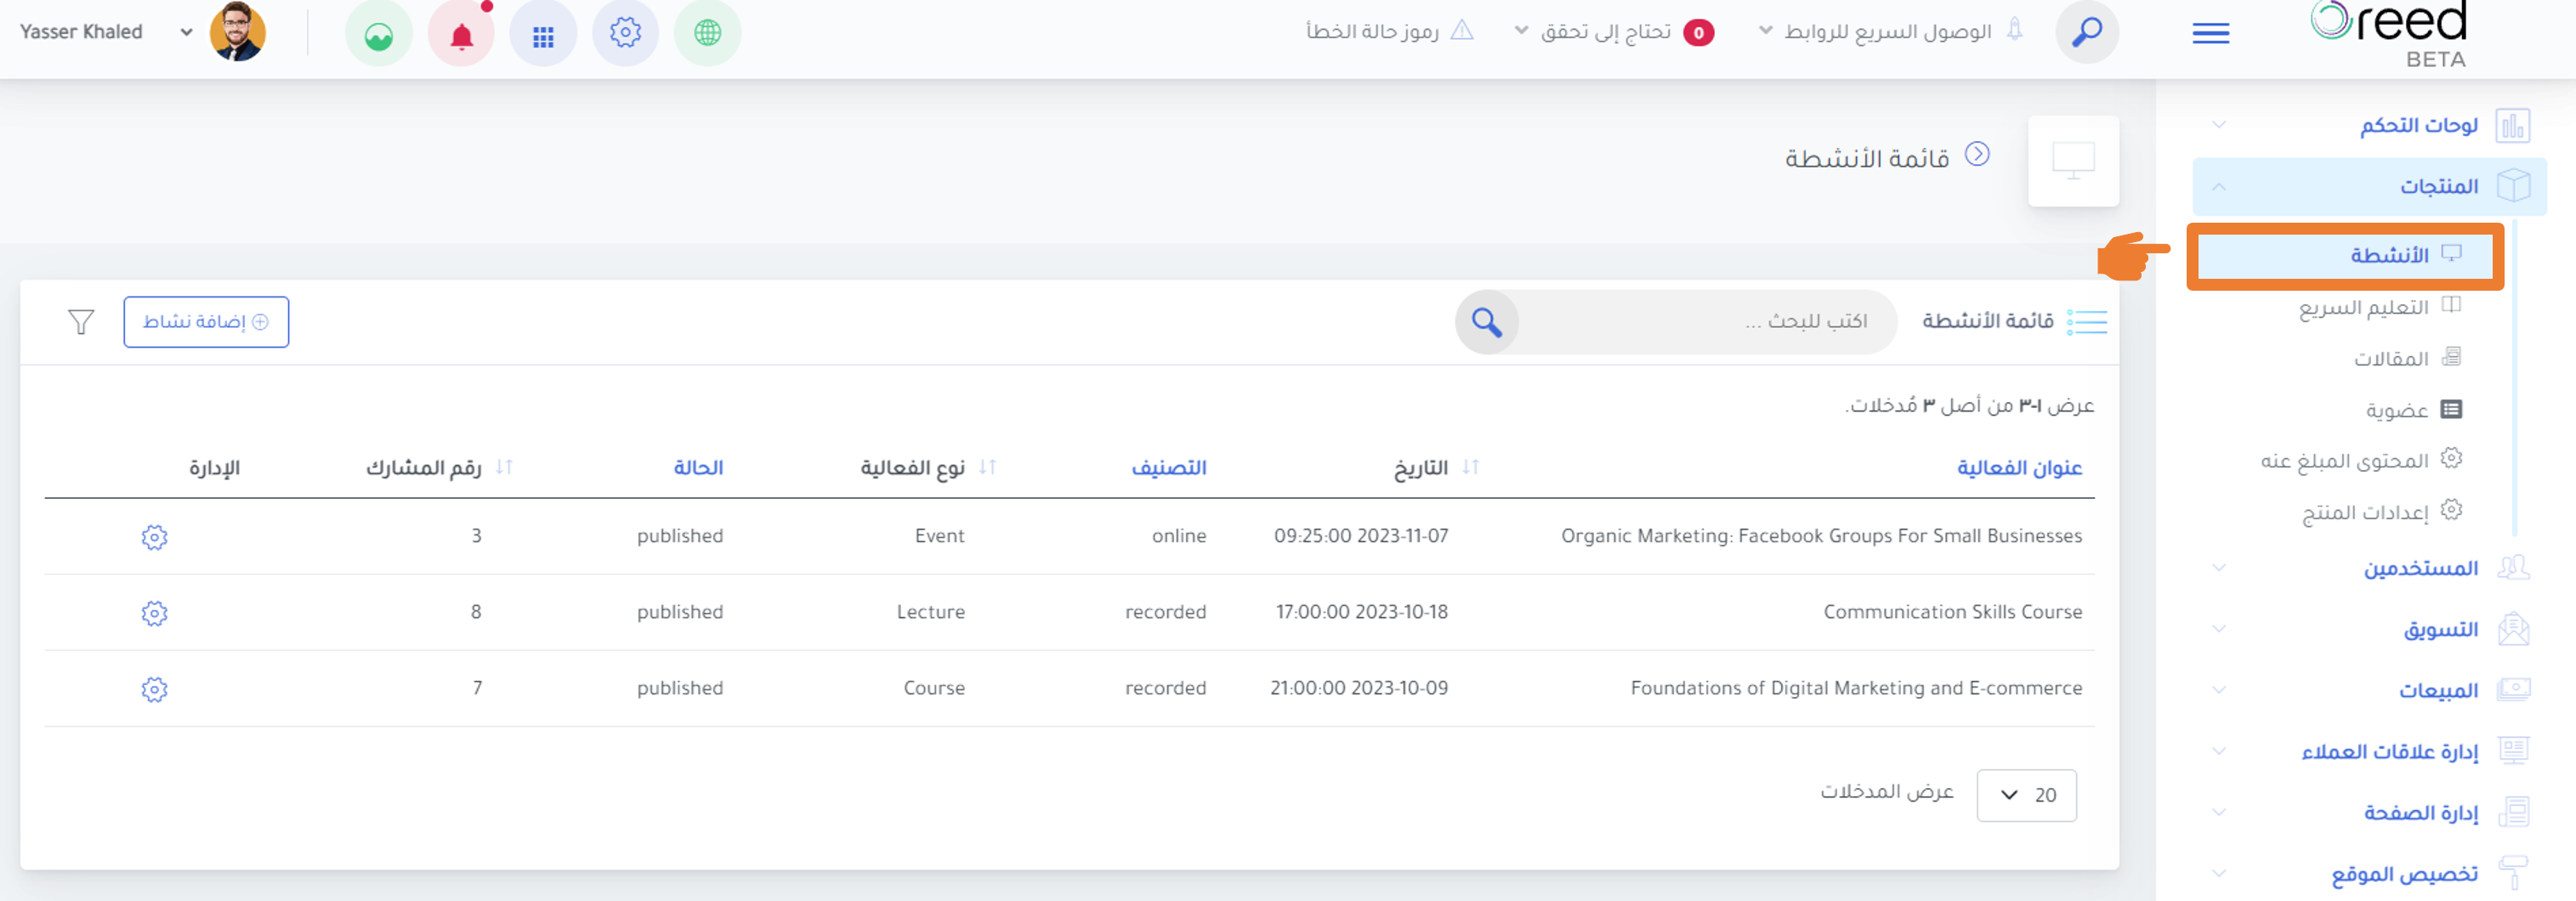The image size is (2576, 901).
Task: Open the header settings gear icon
Action: point(625,33)
